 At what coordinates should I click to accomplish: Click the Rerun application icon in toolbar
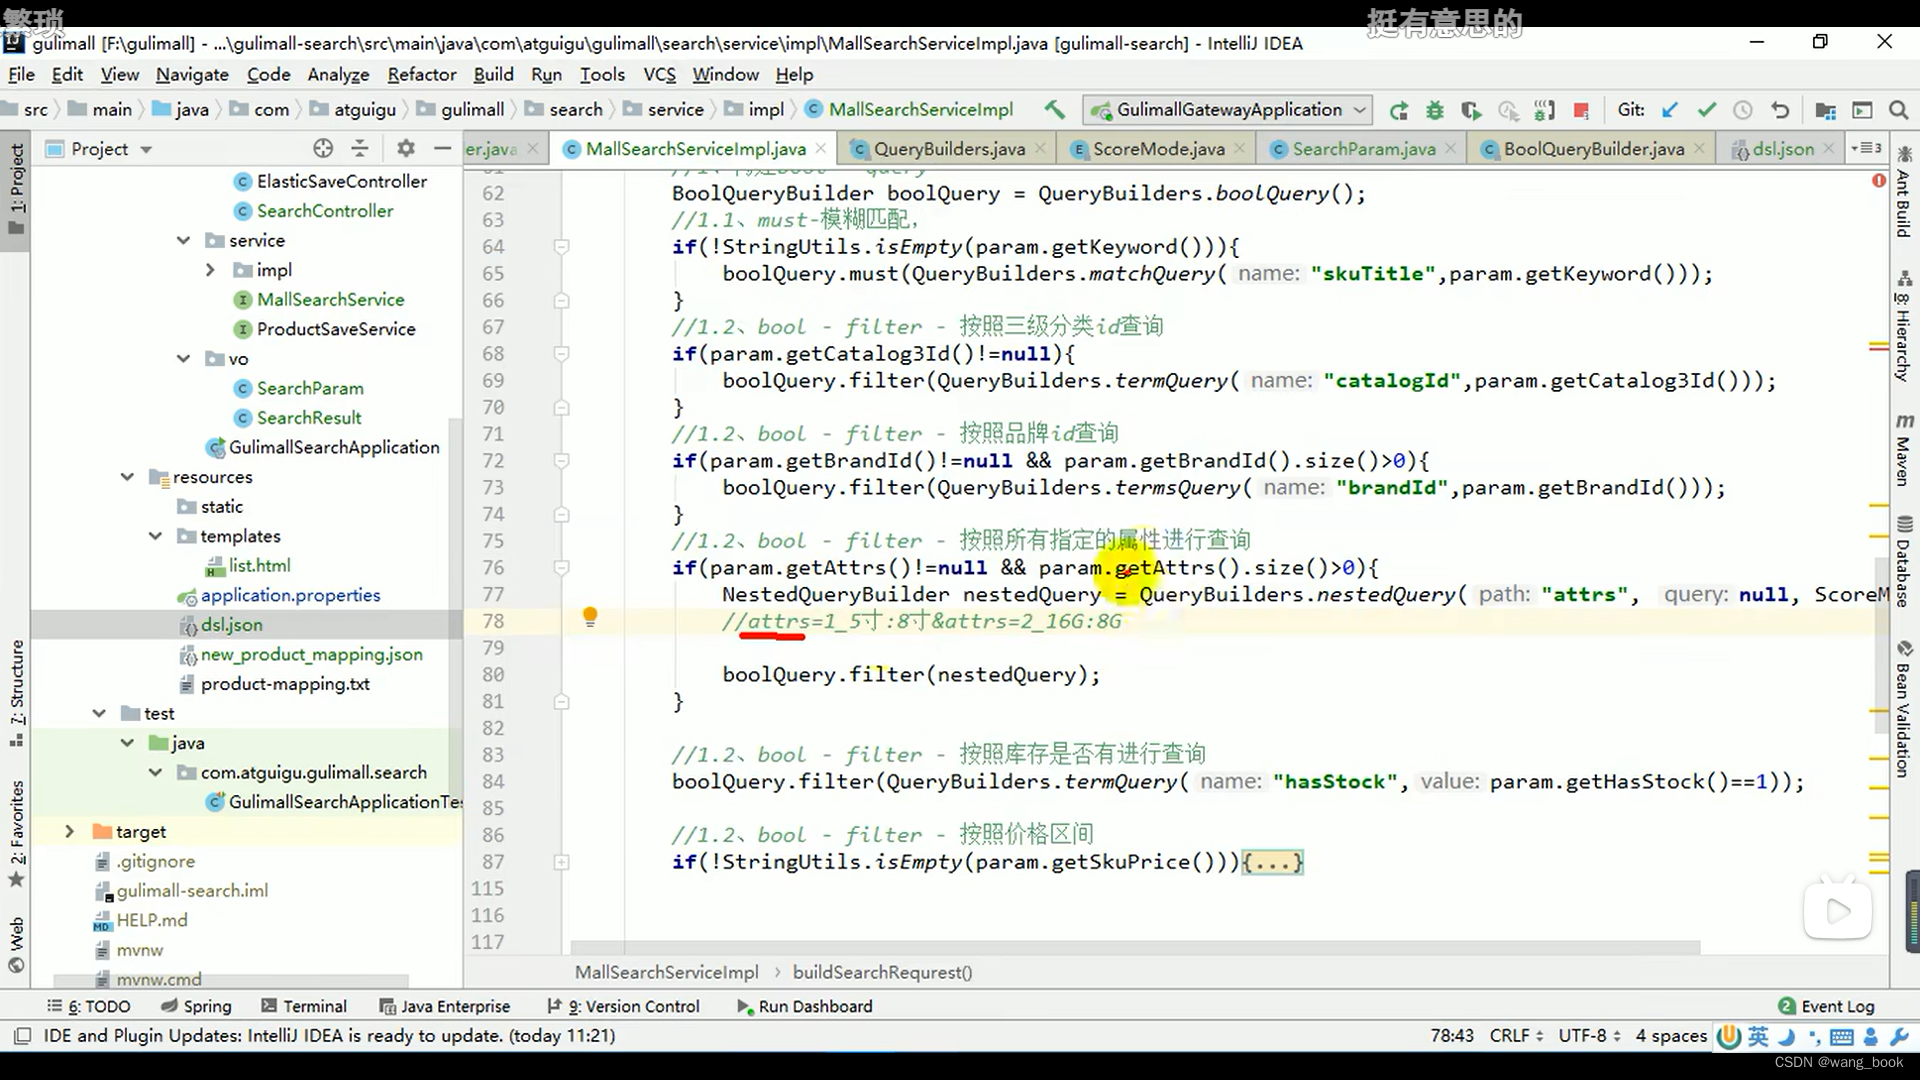point(1399,110)
